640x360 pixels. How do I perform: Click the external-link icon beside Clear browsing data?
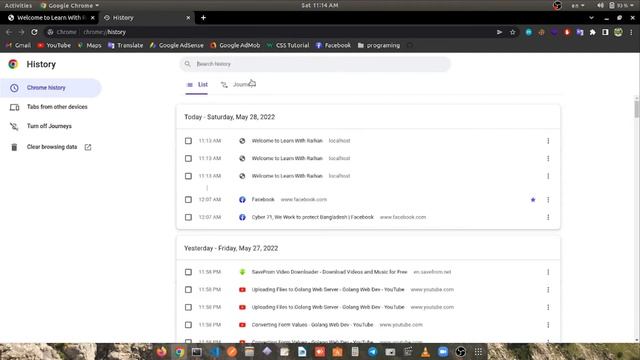pyautogui.click(x=88, y=147)
